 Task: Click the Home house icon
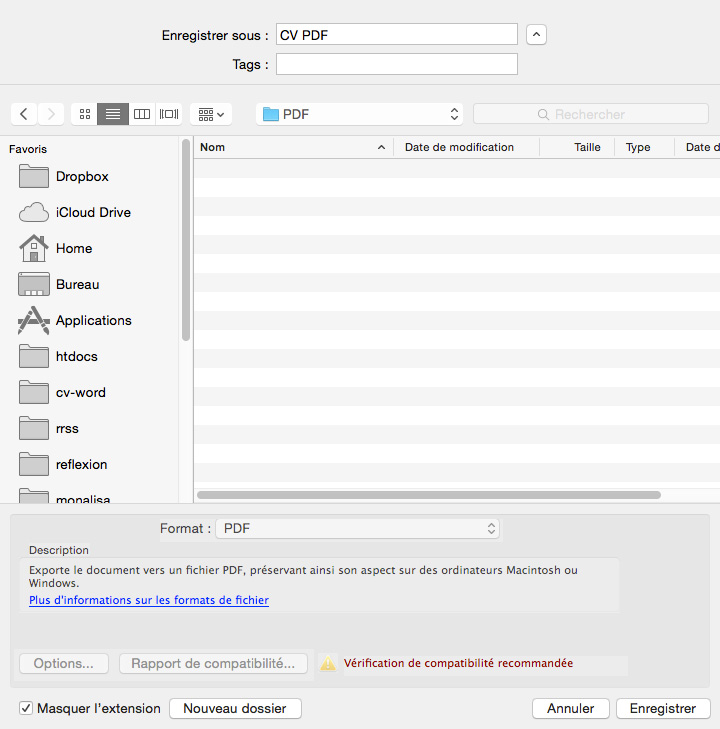click(33, 248)
